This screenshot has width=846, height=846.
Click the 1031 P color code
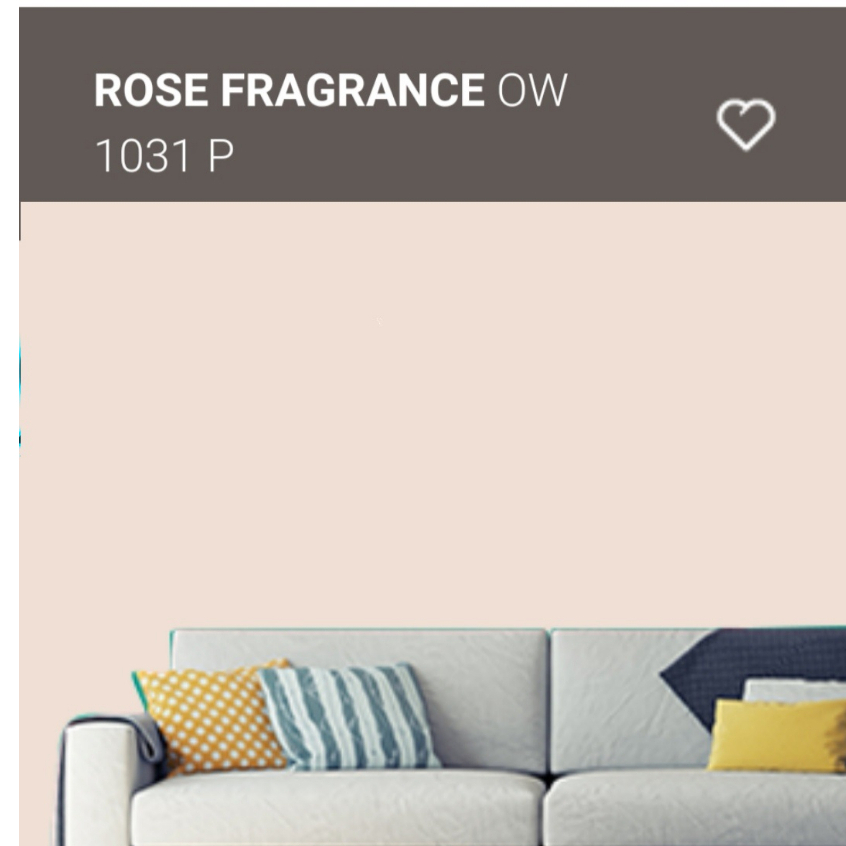click(165, 155)
